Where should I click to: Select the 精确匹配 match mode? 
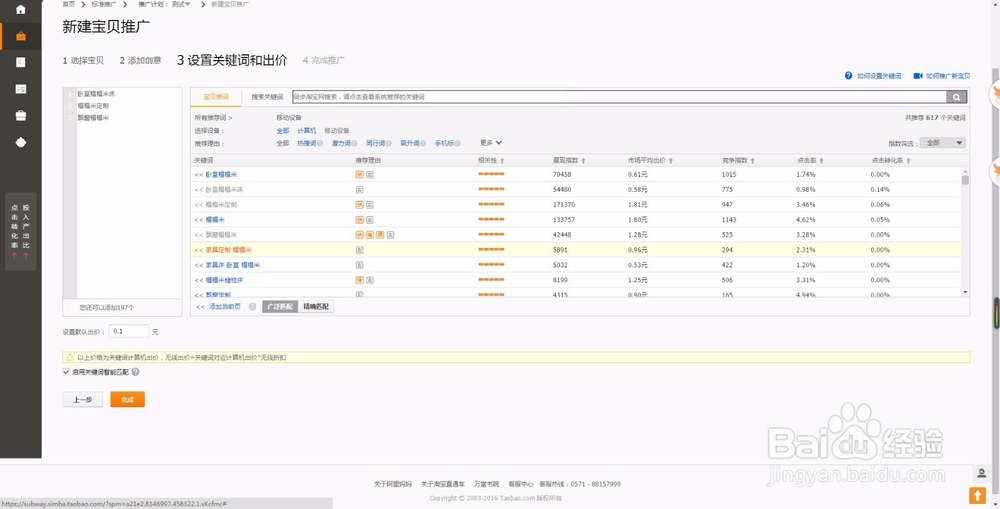click(316, 307)
